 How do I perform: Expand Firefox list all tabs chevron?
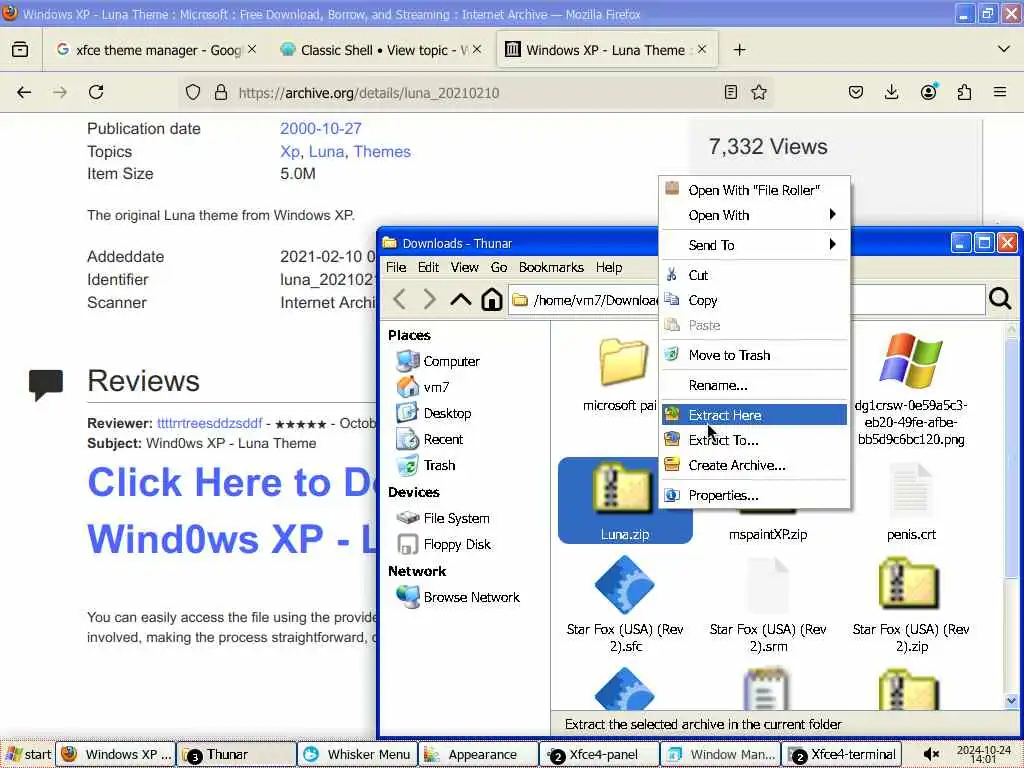tap(1004, 50)
